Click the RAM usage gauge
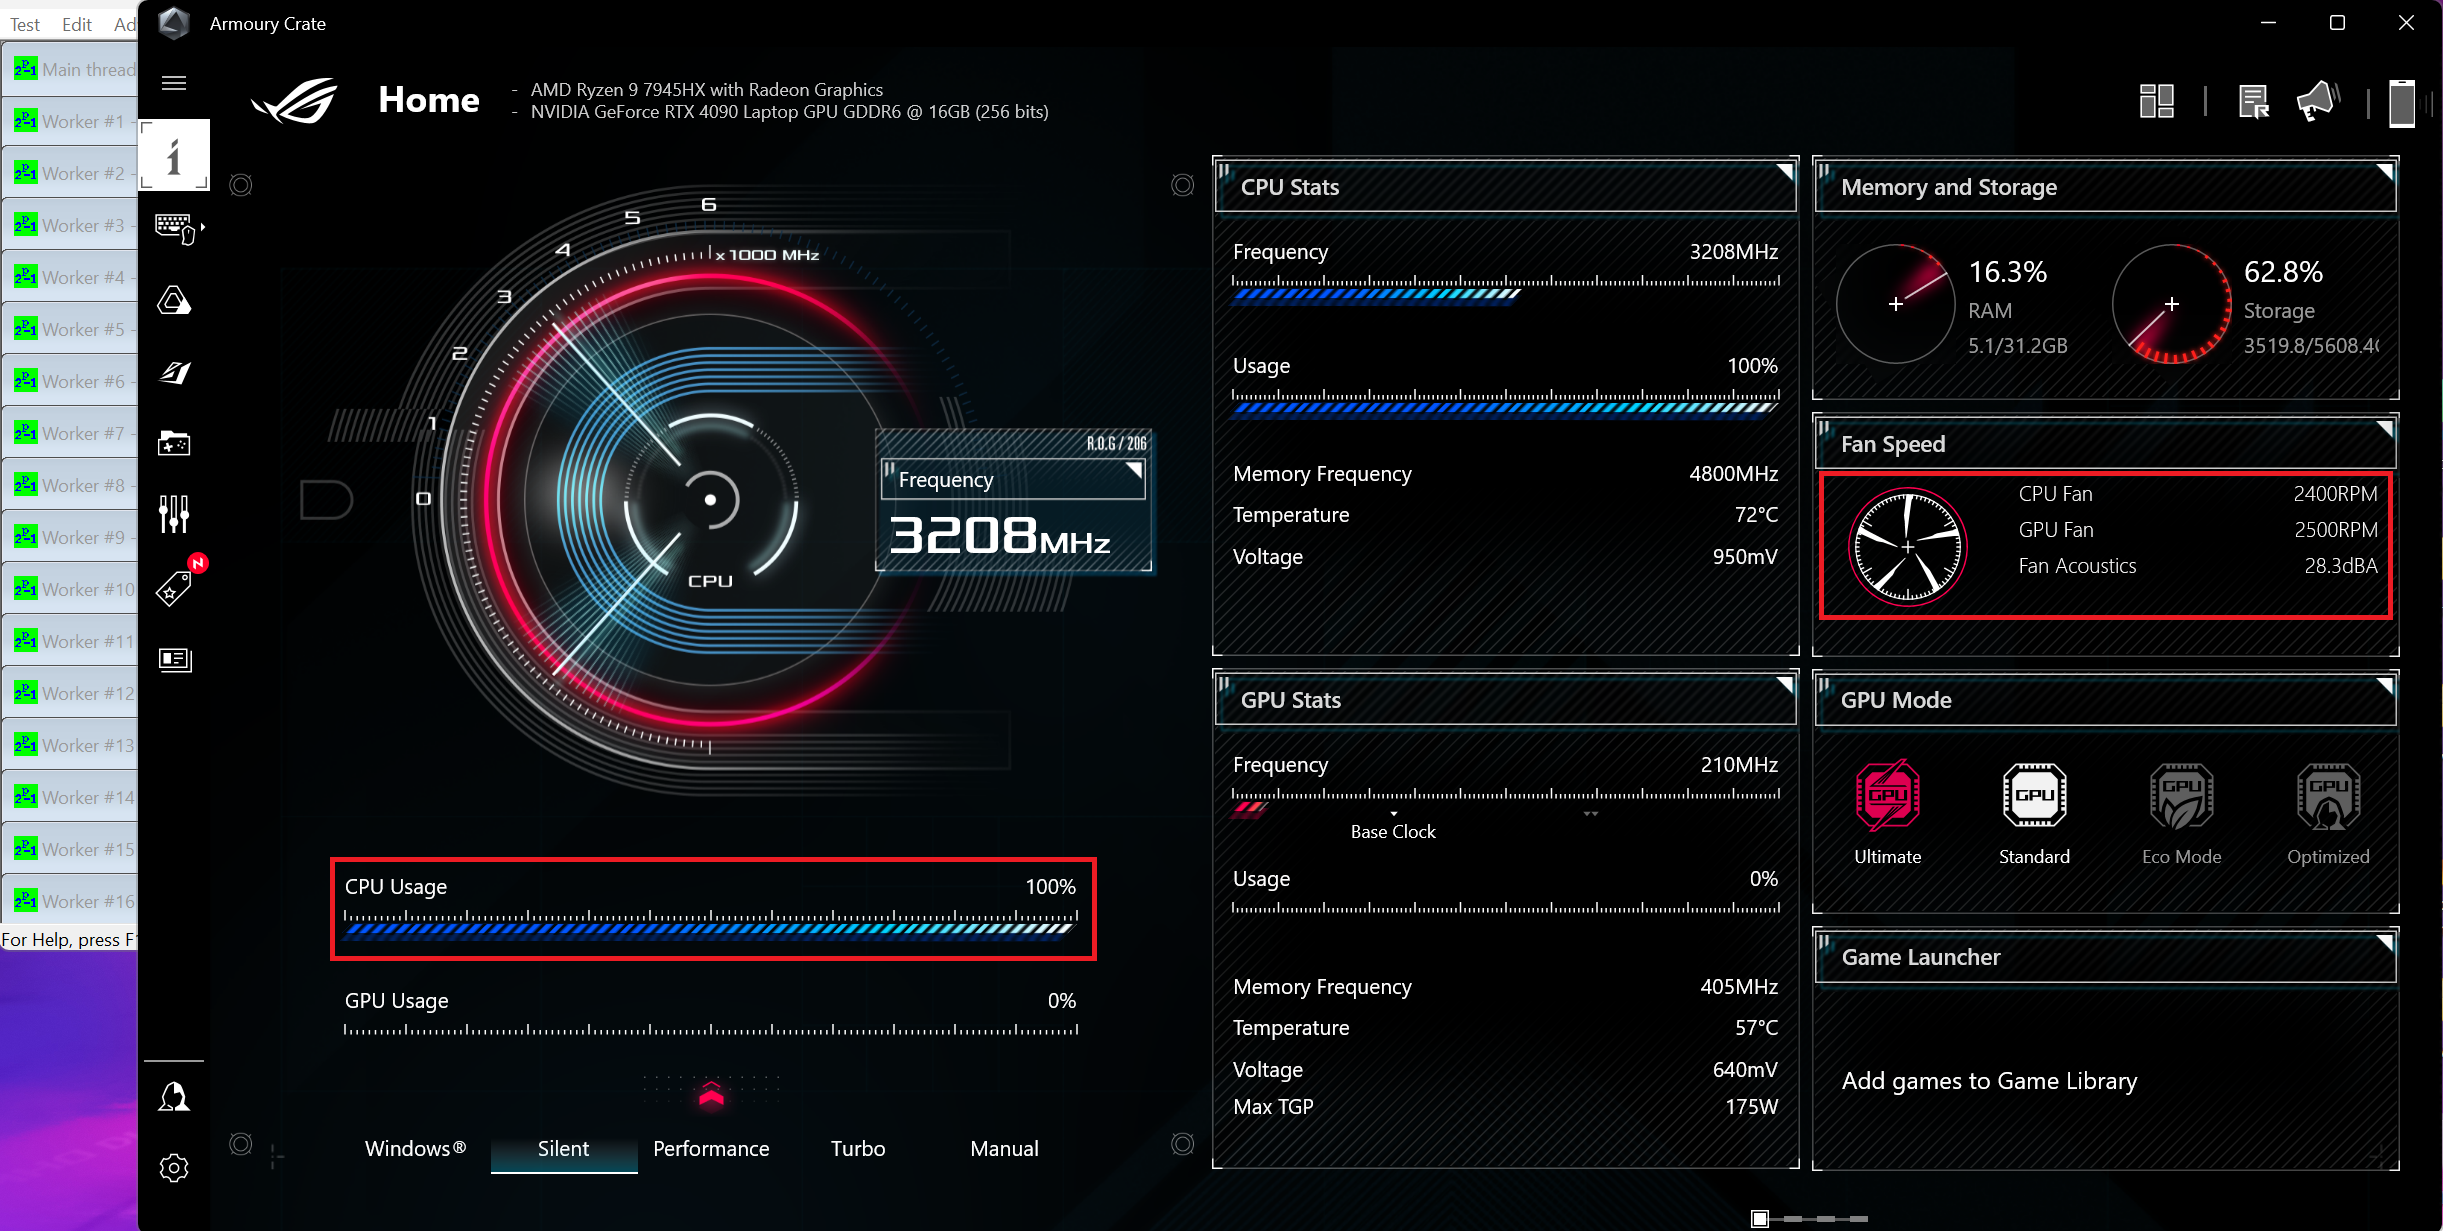The height and width of the screenshot is (1231, 2443). click(1895, 304)
